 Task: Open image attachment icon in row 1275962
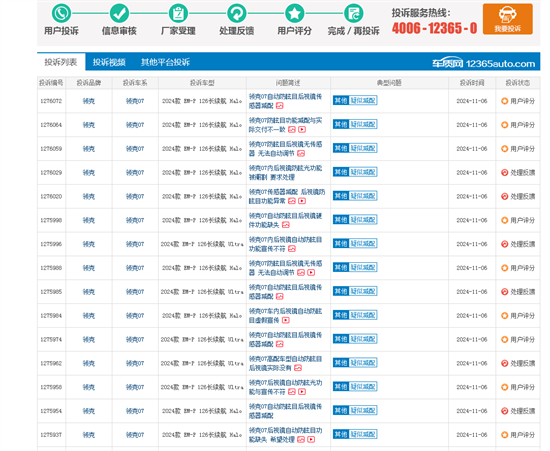click(x=298, y=368)
